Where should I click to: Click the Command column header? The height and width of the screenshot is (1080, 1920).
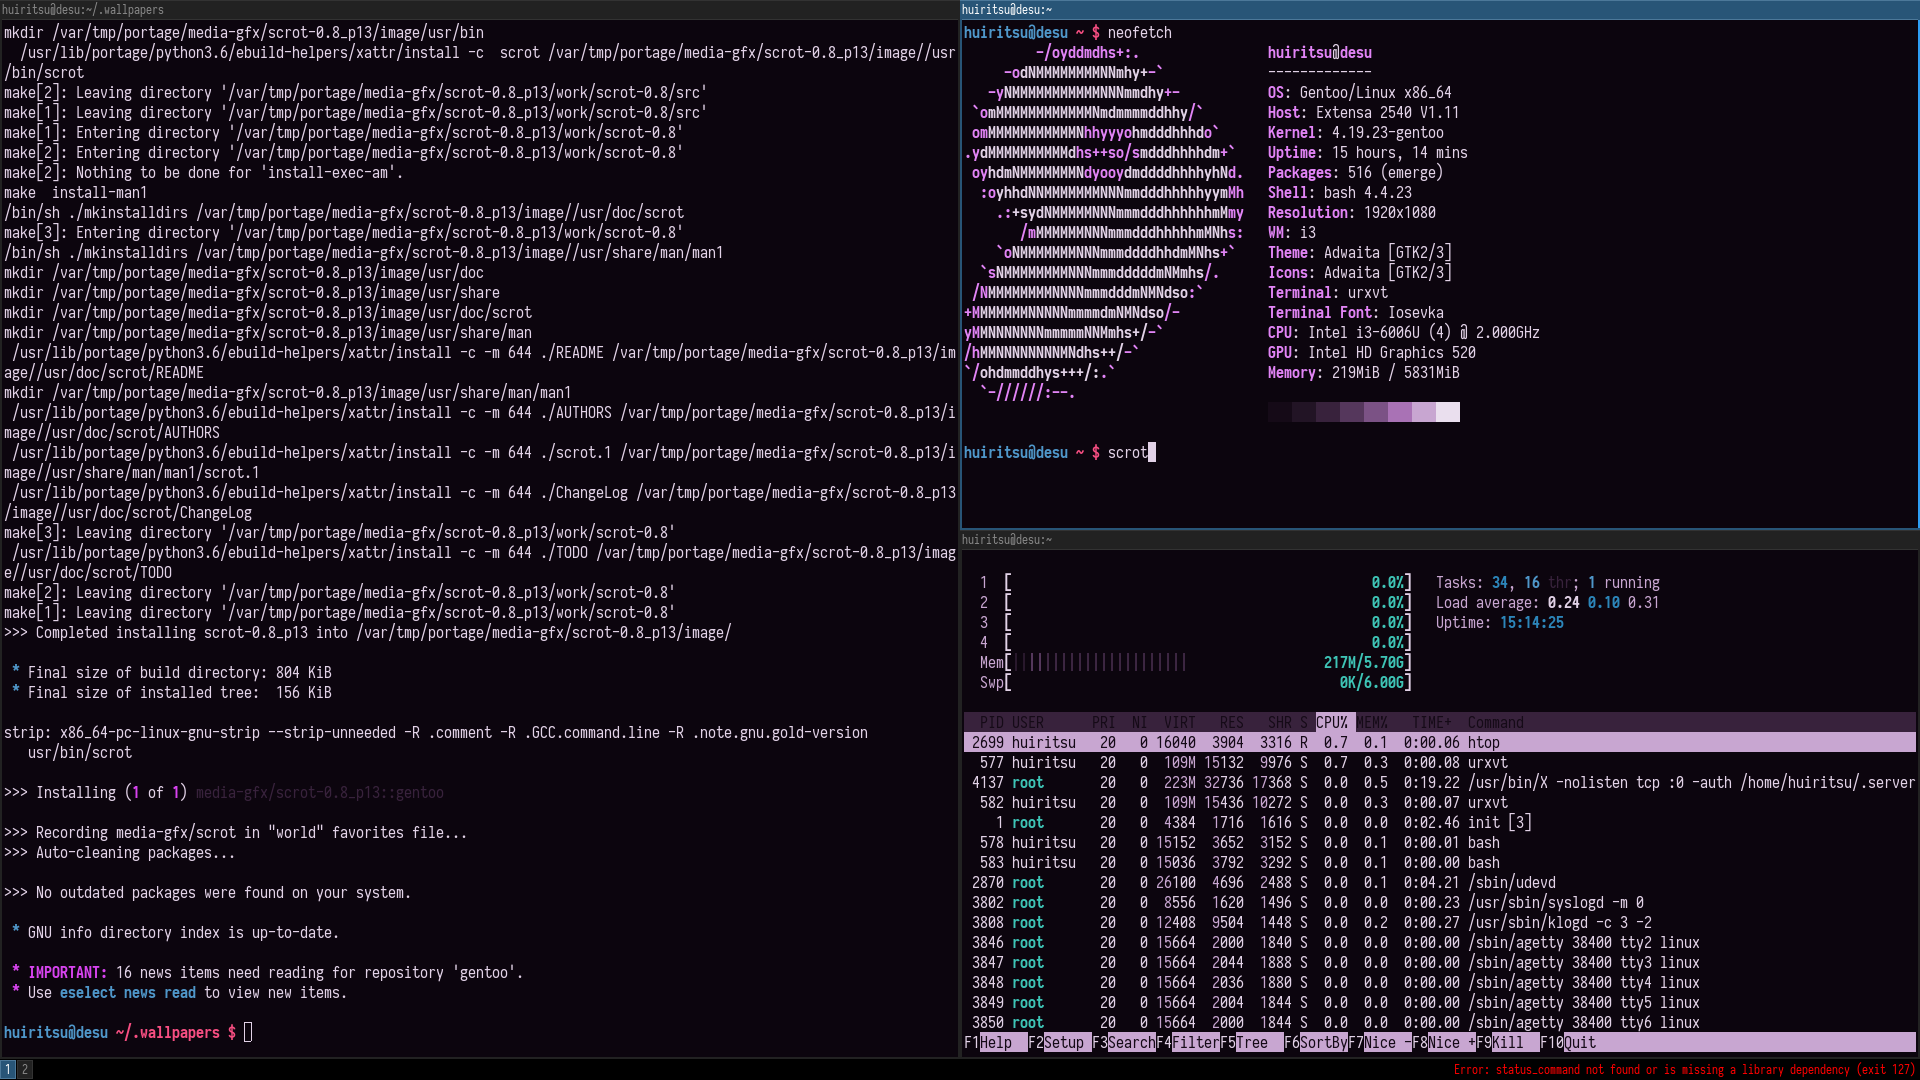pyautogui.click(x=1495, y=722)
